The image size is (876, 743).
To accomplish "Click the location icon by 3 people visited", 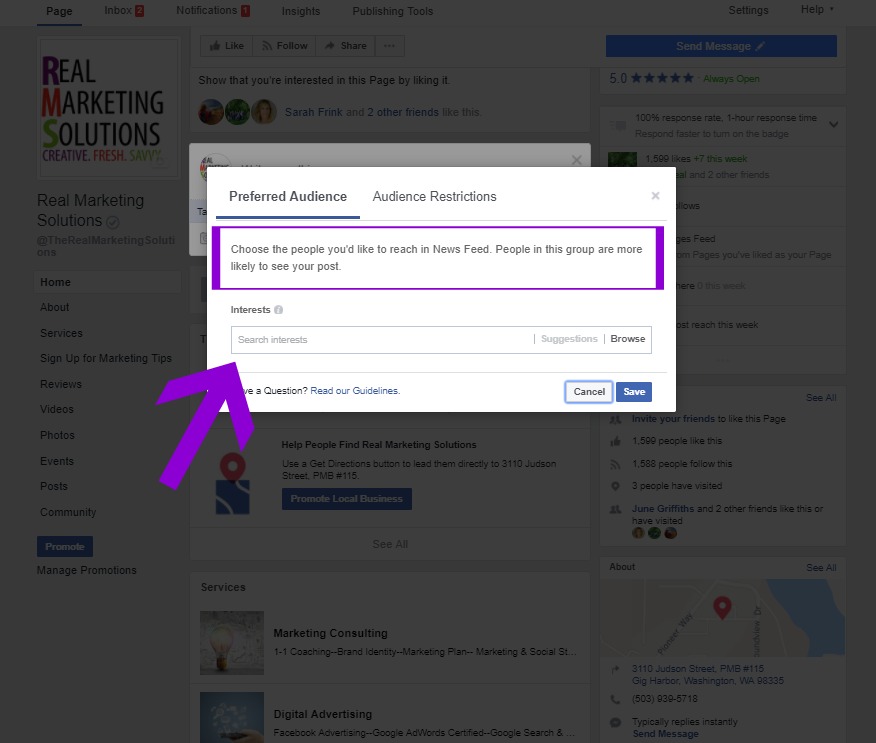I will tap(615, 486).
